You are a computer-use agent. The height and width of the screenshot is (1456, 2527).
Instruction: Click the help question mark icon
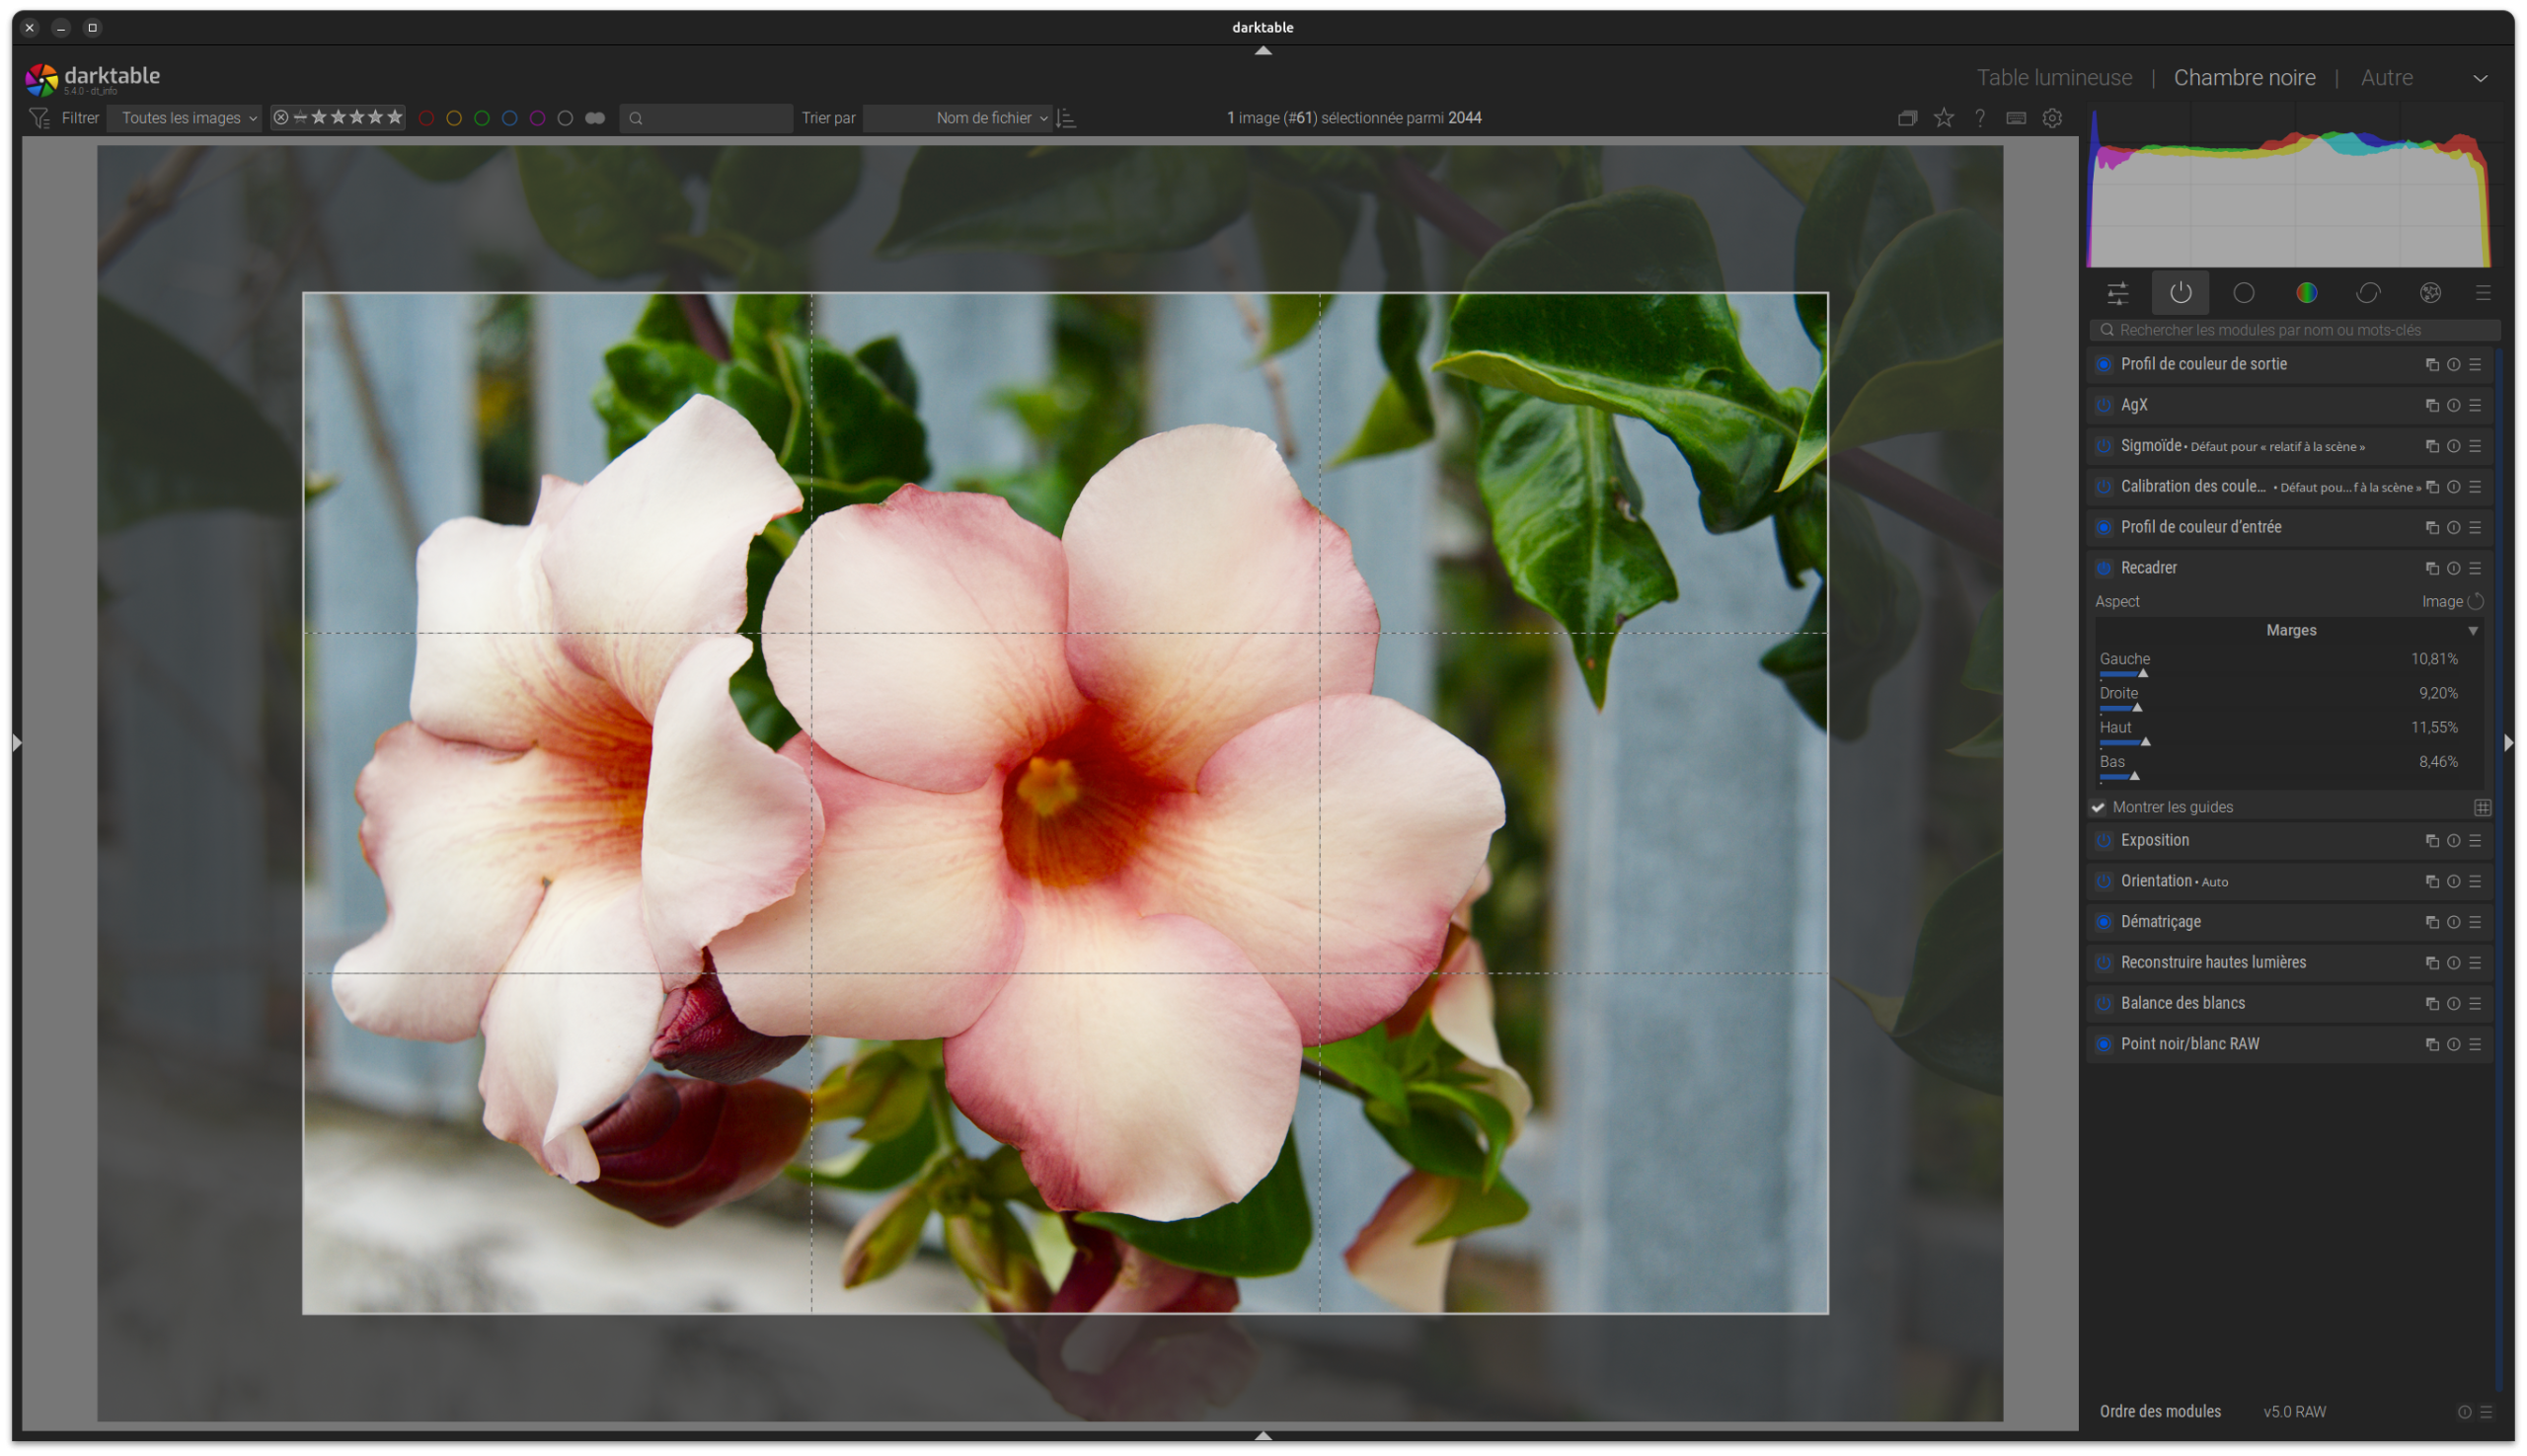click(x=1979, y=117)
